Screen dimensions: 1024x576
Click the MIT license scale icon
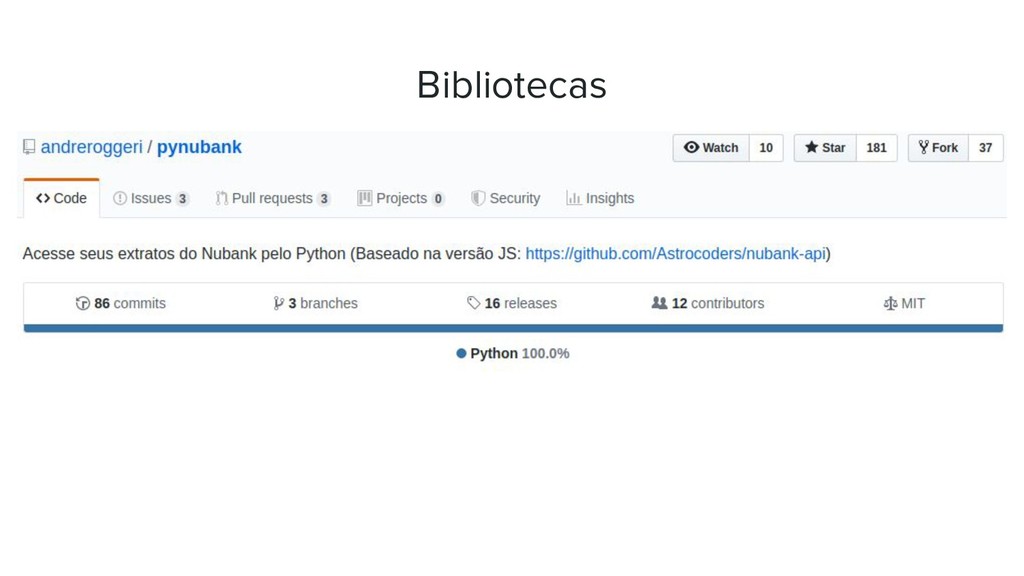point(890,303)
